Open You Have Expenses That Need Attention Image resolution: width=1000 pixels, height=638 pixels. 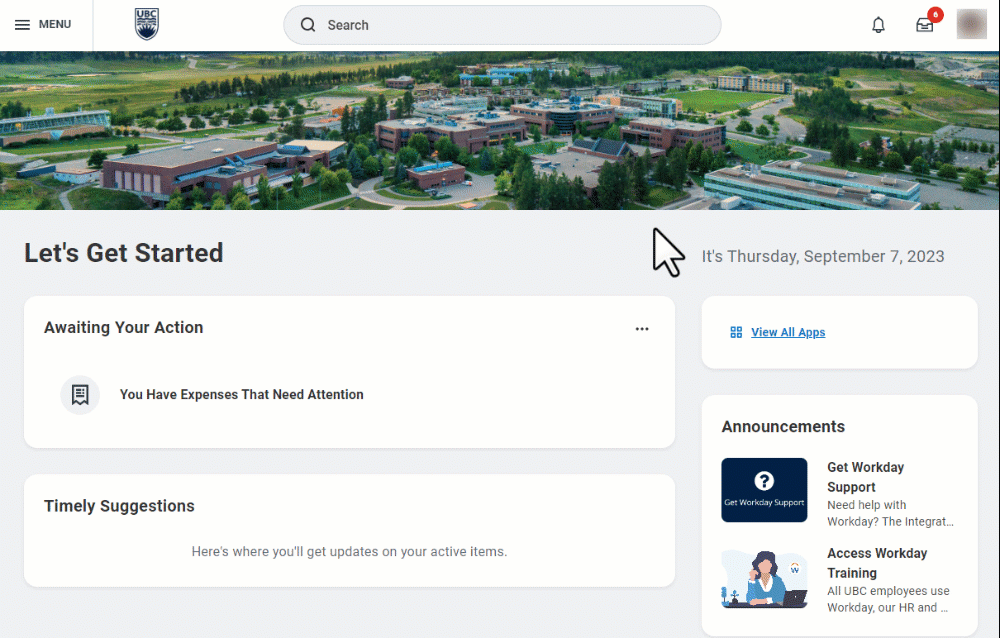(x=241, y=395)
